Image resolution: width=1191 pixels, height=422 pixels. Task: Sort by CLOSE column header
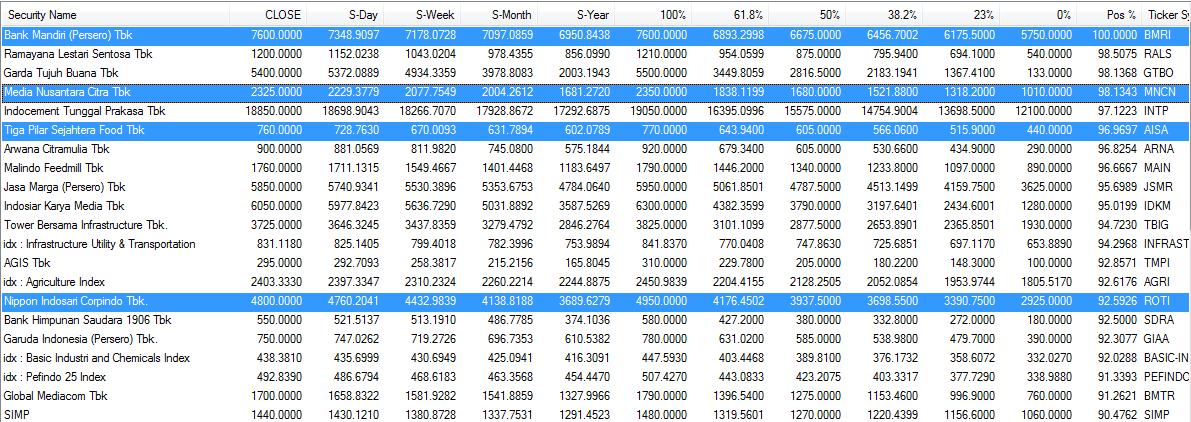(x=269, y=14)
